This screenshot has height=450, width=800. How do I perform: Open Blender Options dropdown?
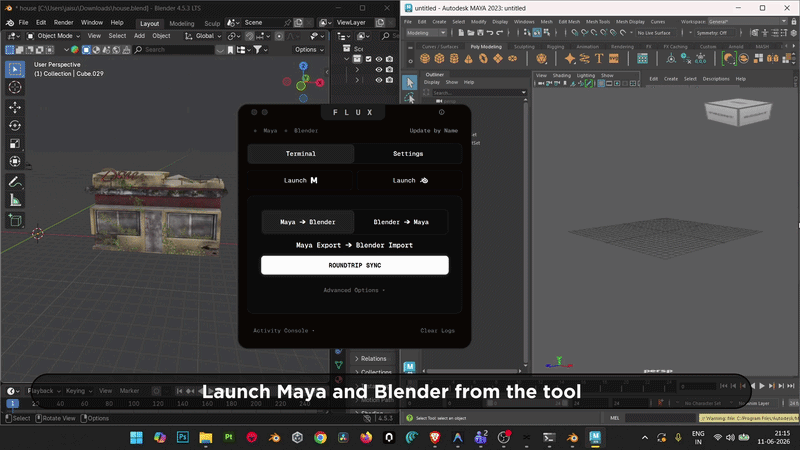[x=309, y=49]
